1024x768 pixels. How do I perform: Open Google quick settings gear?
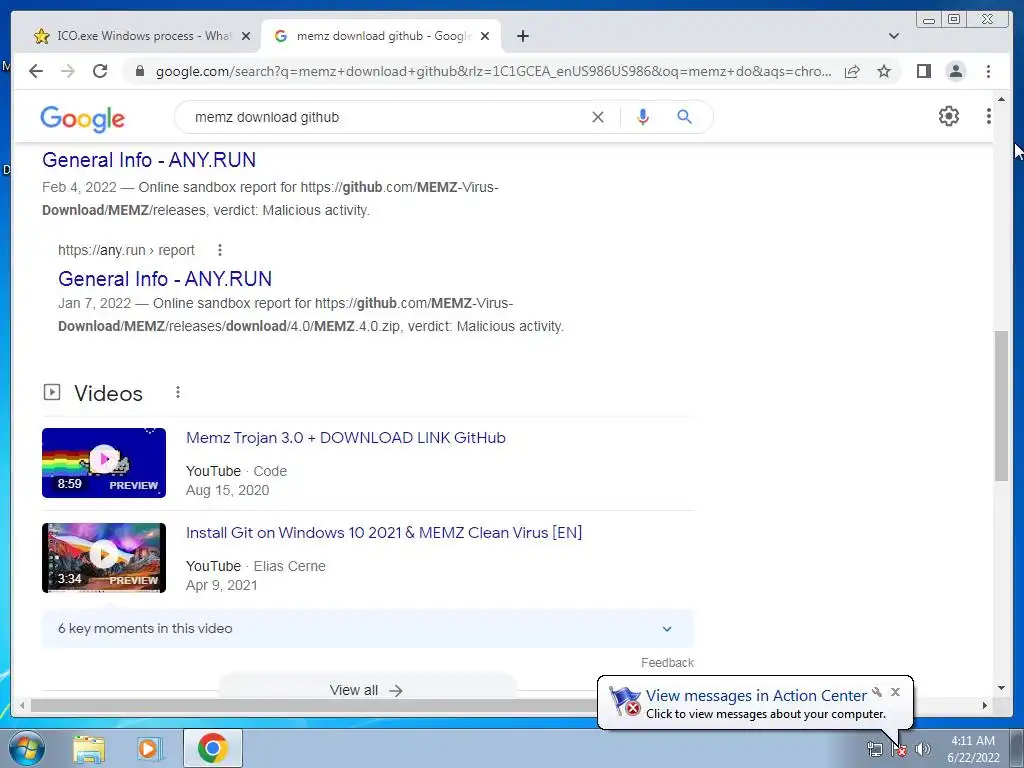pos(949,116)
